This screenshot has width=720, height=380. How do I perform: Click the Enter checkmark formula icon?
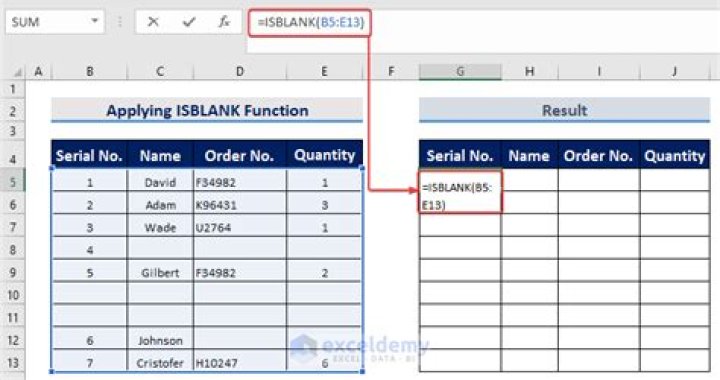(189, 22)
